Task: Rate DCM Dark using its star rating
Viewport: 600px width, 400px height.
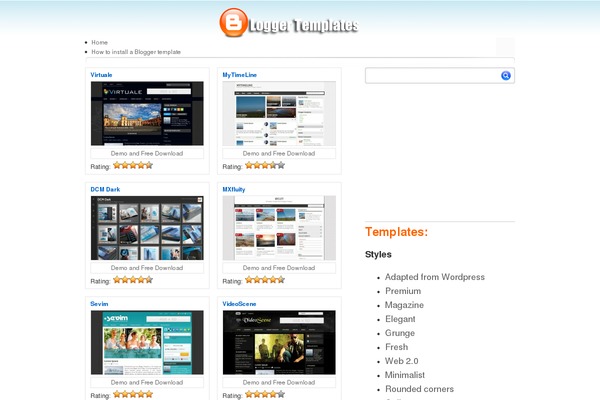Action: pyautogui.click(x=133, y=280)
